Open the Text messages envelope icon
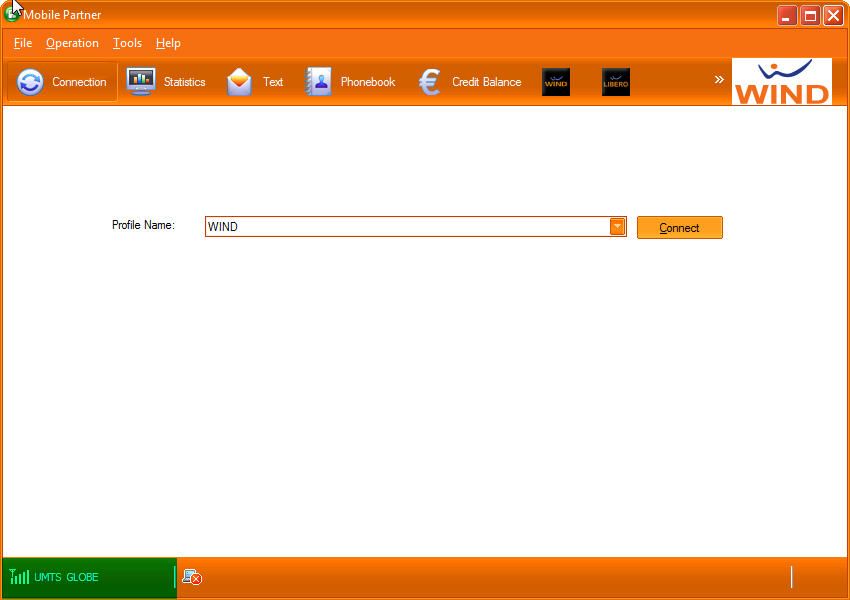850x600 pixels. pos(239,82)
